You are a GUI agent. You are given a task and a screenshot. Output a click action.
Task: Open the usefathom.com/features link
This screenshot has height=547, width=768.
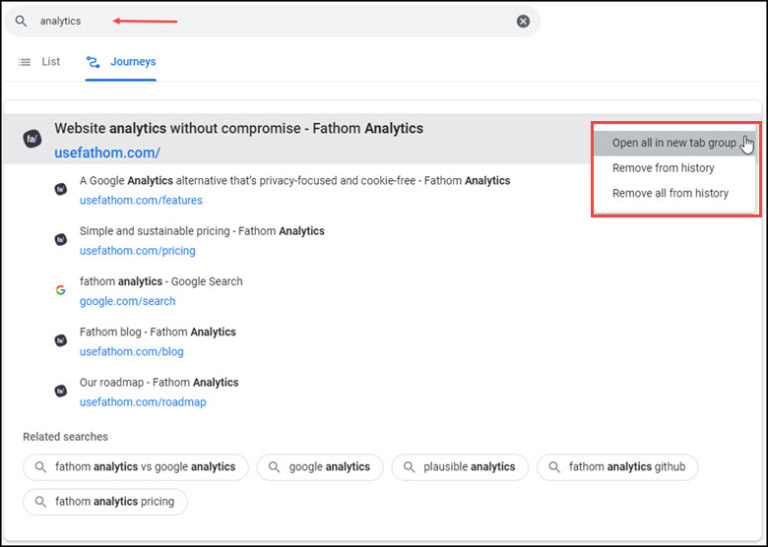tap(141, 200)
